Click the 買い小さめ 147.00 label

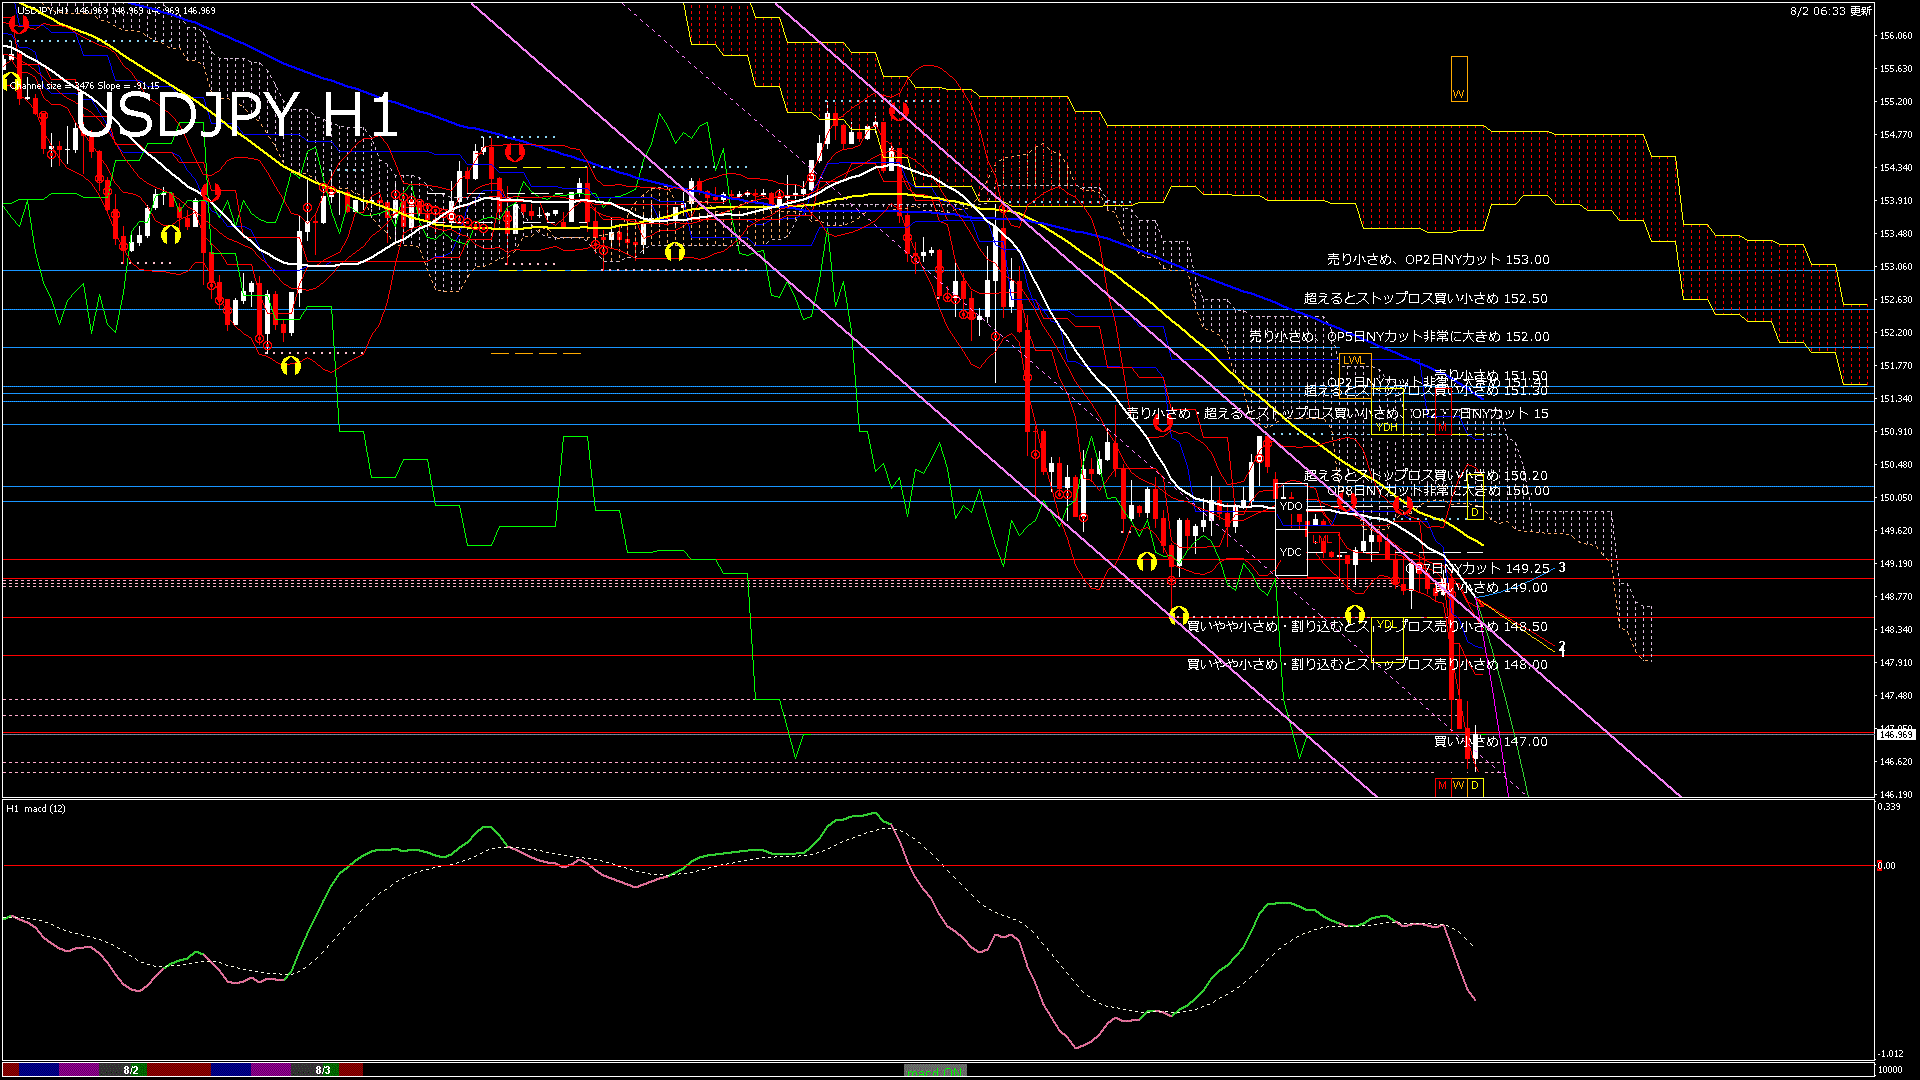[1490, 742]
